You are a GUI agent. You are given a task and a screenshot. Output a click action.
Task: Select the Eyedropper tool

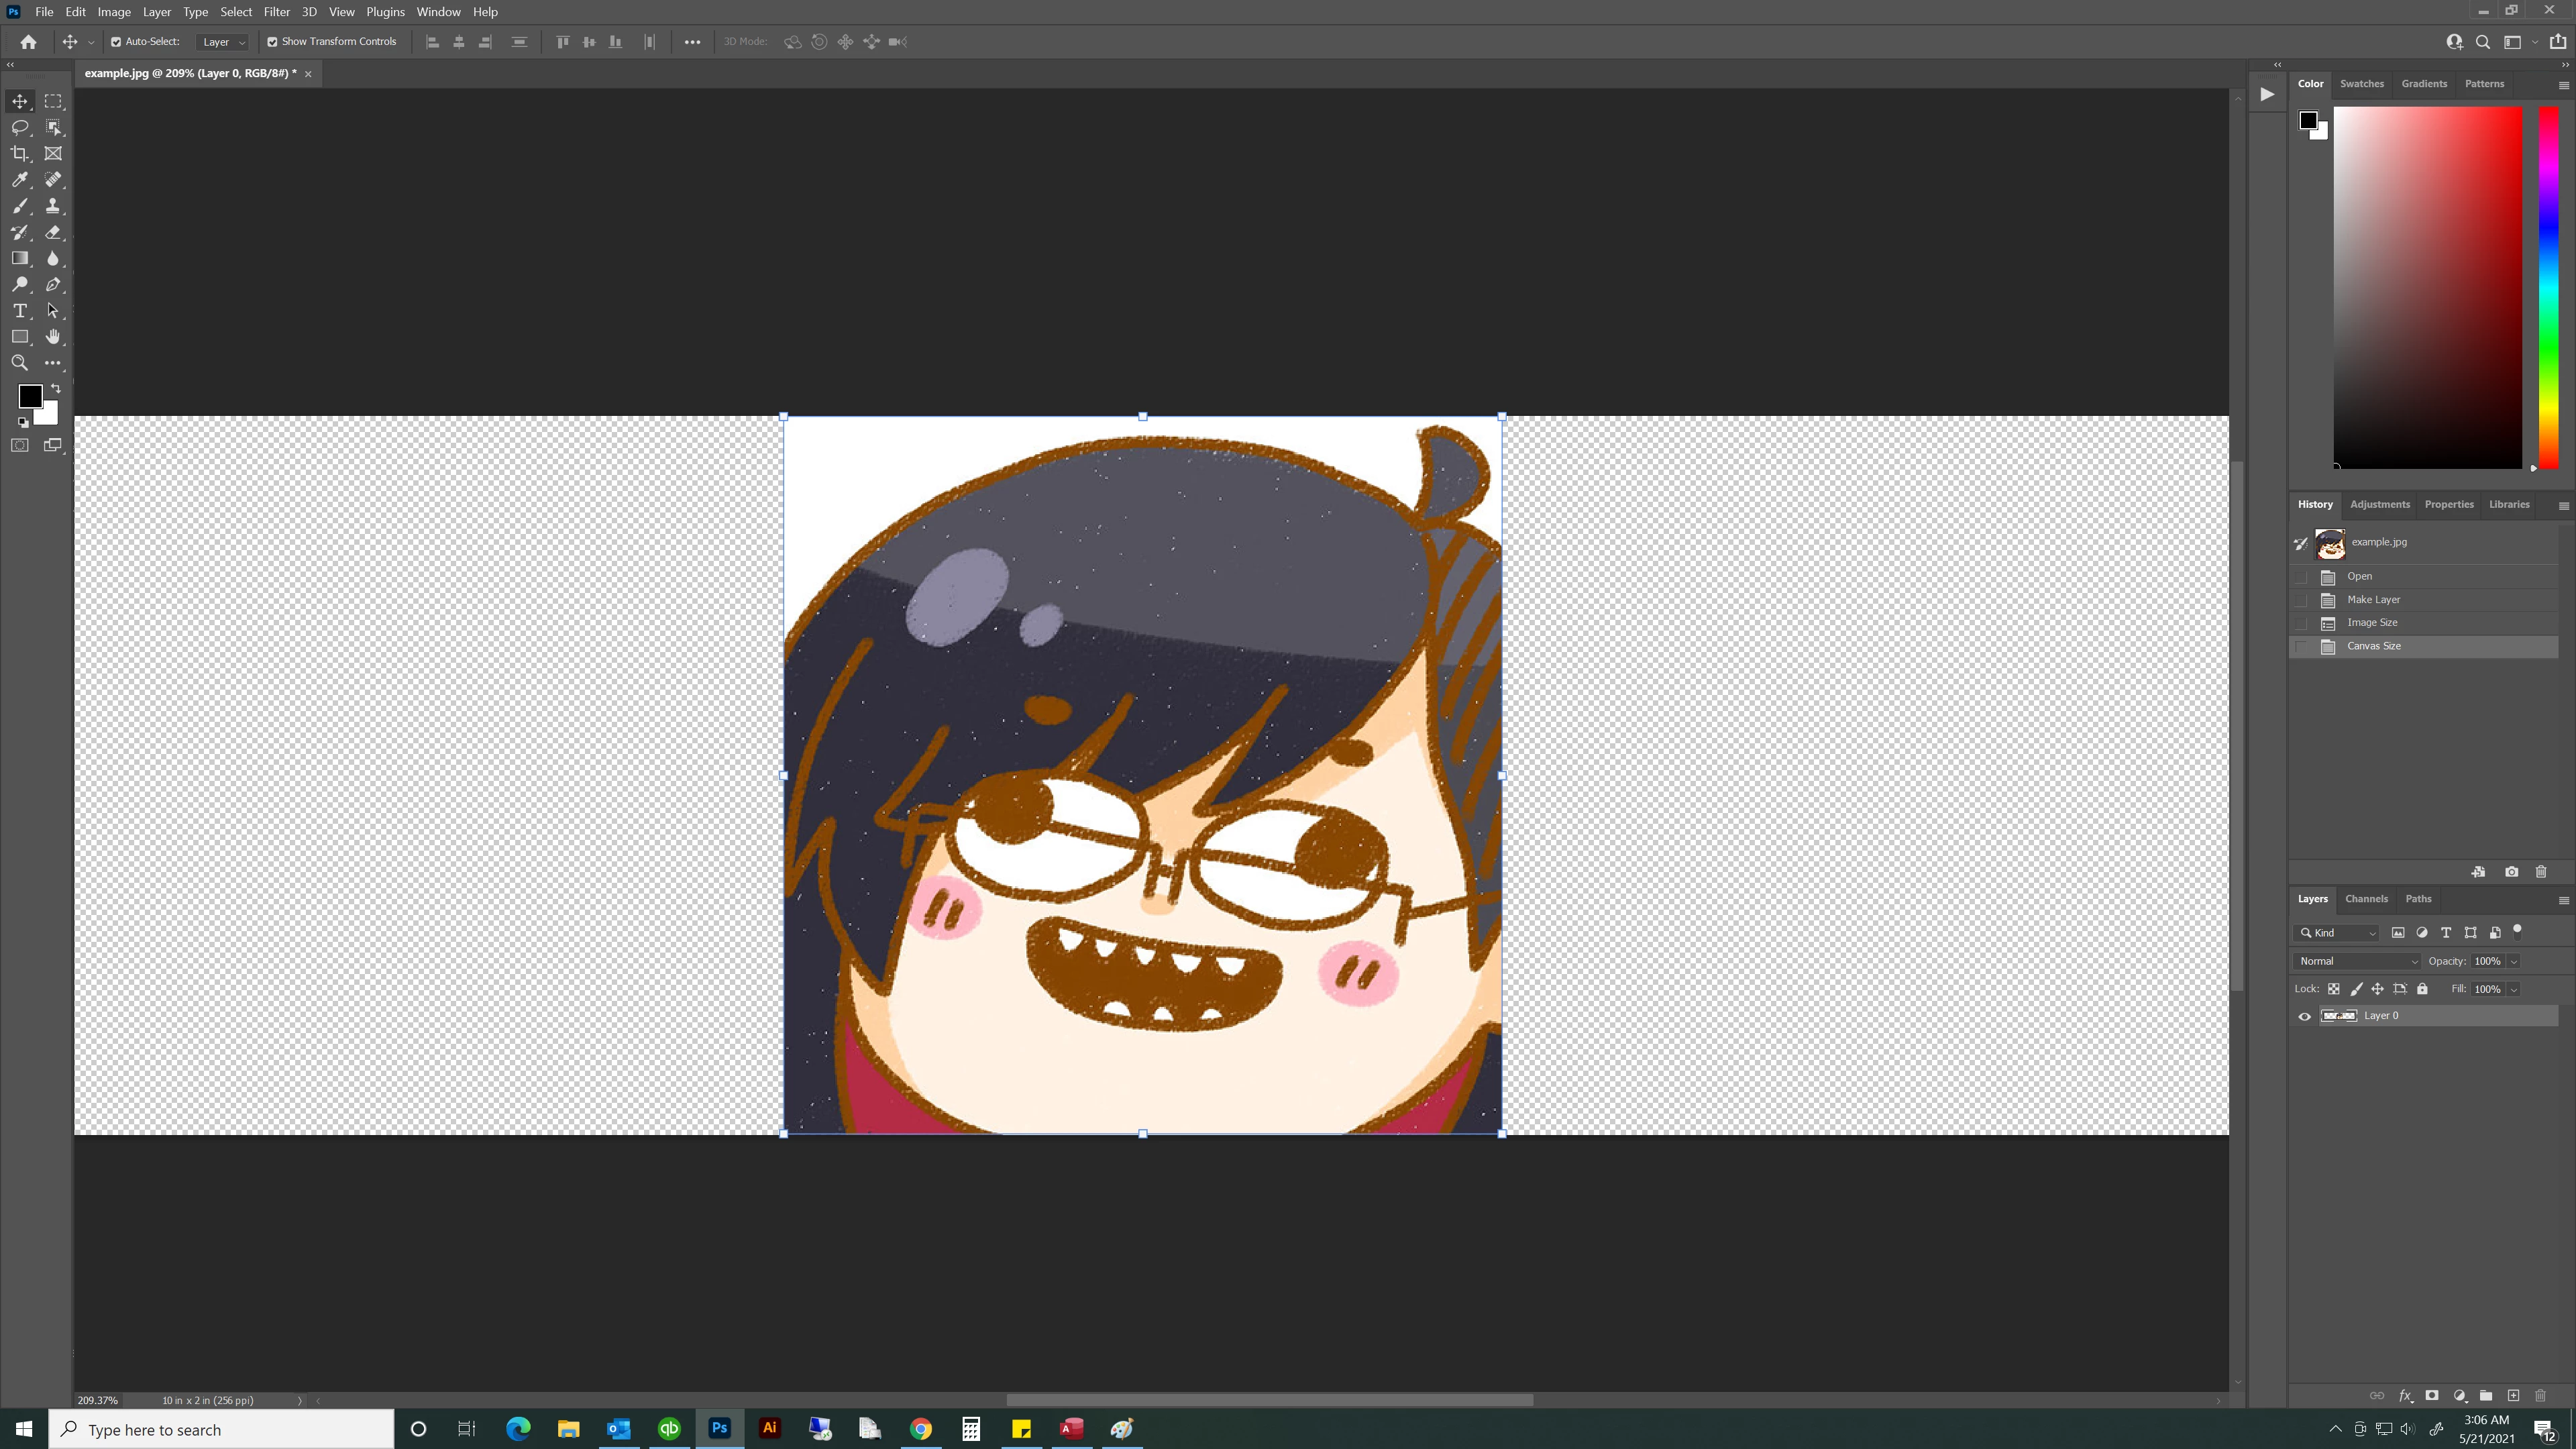(20, 179)
